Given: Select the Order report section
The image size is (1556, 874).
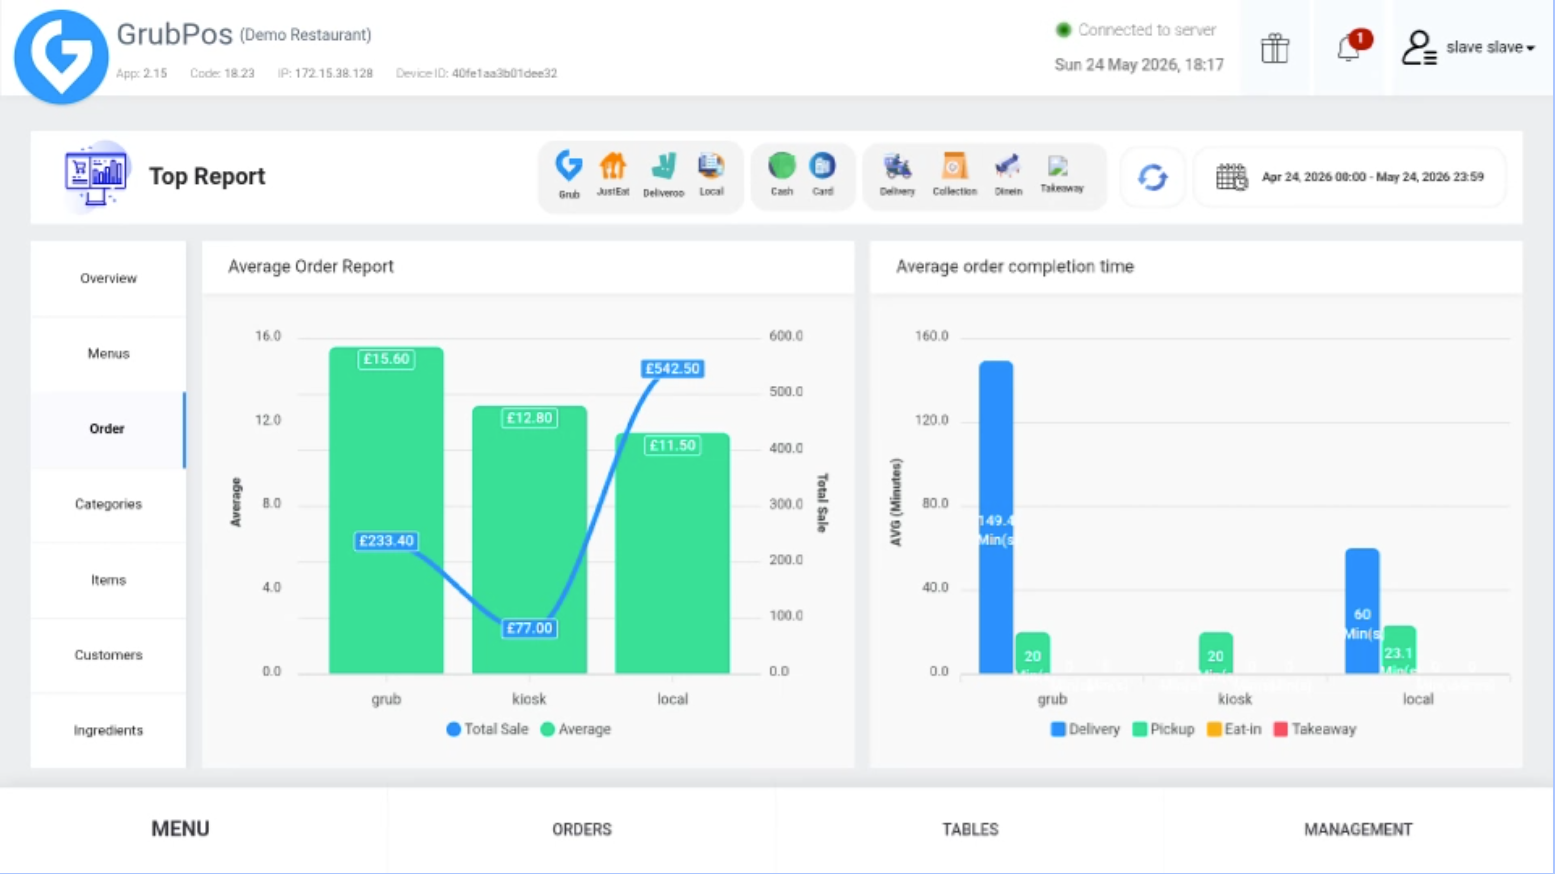Looking at the screenshot, I should pos(108,429).
